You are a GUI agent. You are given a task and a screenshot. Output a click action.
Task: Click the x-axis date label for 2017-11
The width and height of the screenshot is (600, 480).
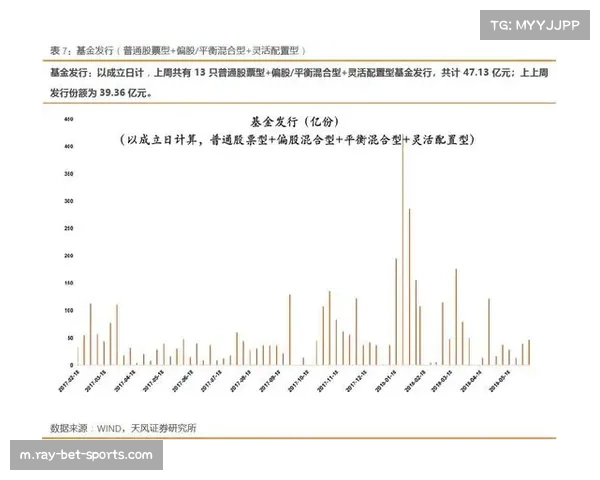tap(327, 381)
